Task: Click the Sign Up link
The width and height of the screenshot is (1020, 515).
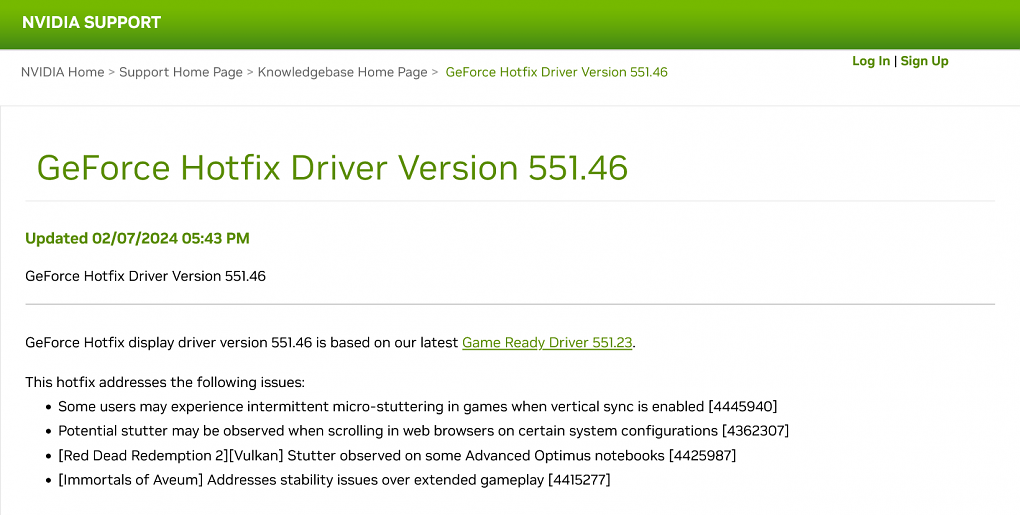Action: [924, 61]
